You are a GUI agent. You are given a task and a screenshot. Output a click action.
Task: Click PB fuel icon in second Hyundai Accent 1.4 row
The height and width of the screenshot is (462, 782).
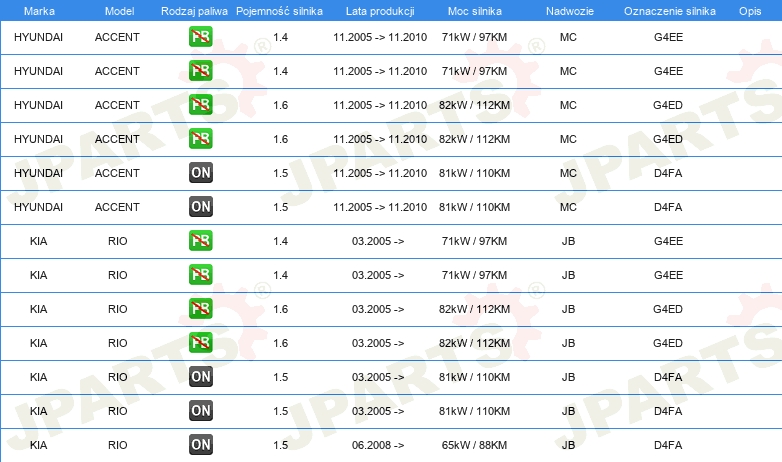(x=200, y=70)
